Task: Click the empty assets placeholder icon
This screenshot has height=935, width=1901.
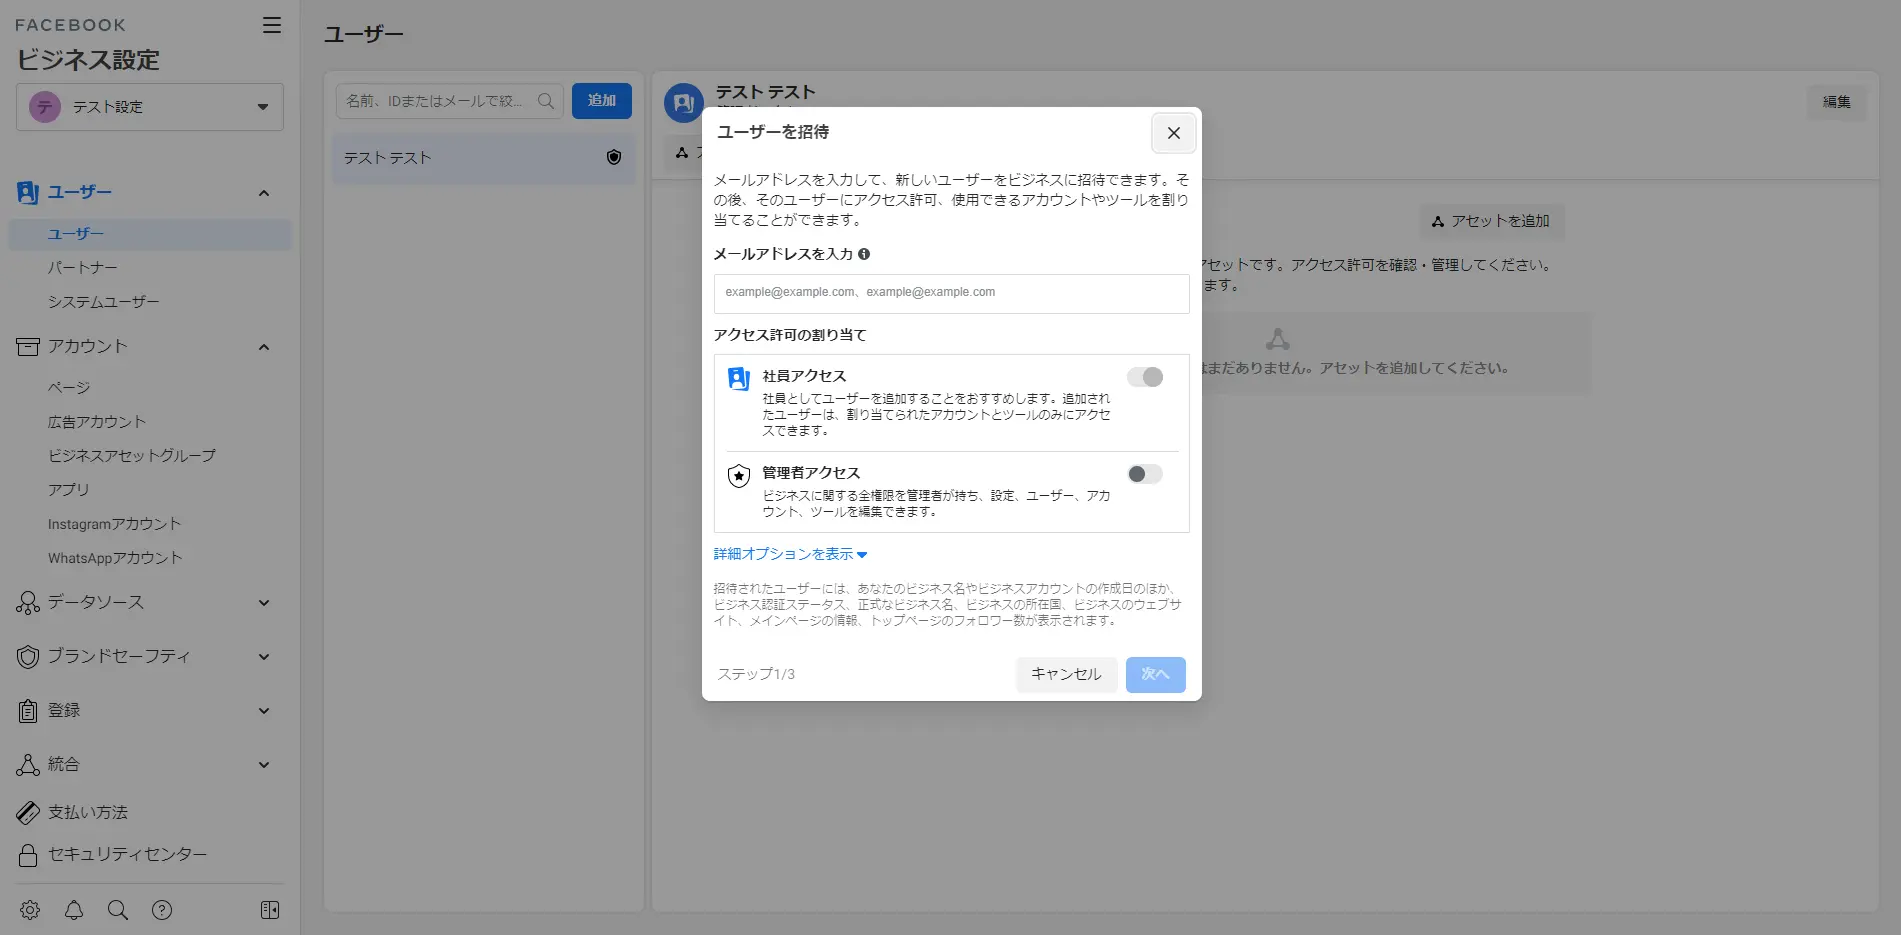Action: point(1278,339)
